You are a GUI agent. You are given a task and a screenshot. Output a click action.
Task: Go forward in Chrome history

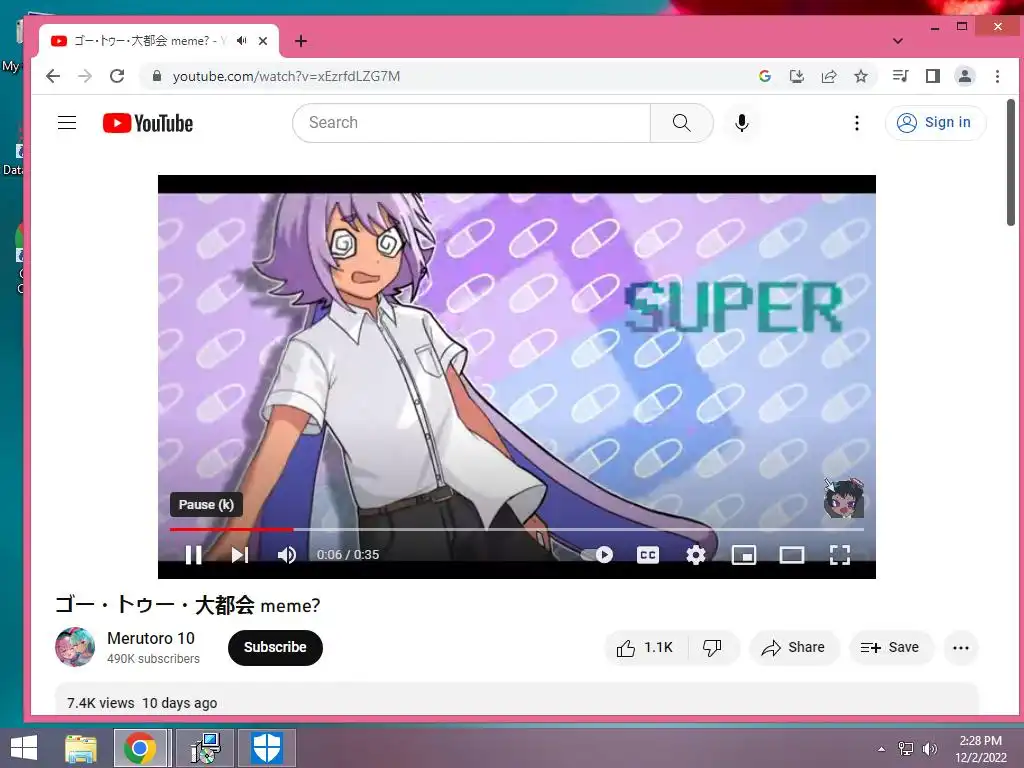(x=85, y=76)
